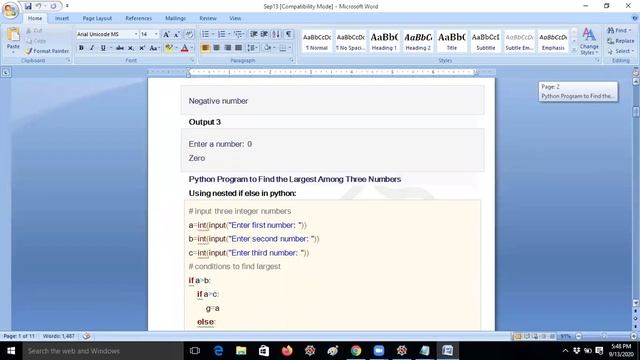
Task: Open the View tab
Action: pyautogui.click(x=235, y=18)
